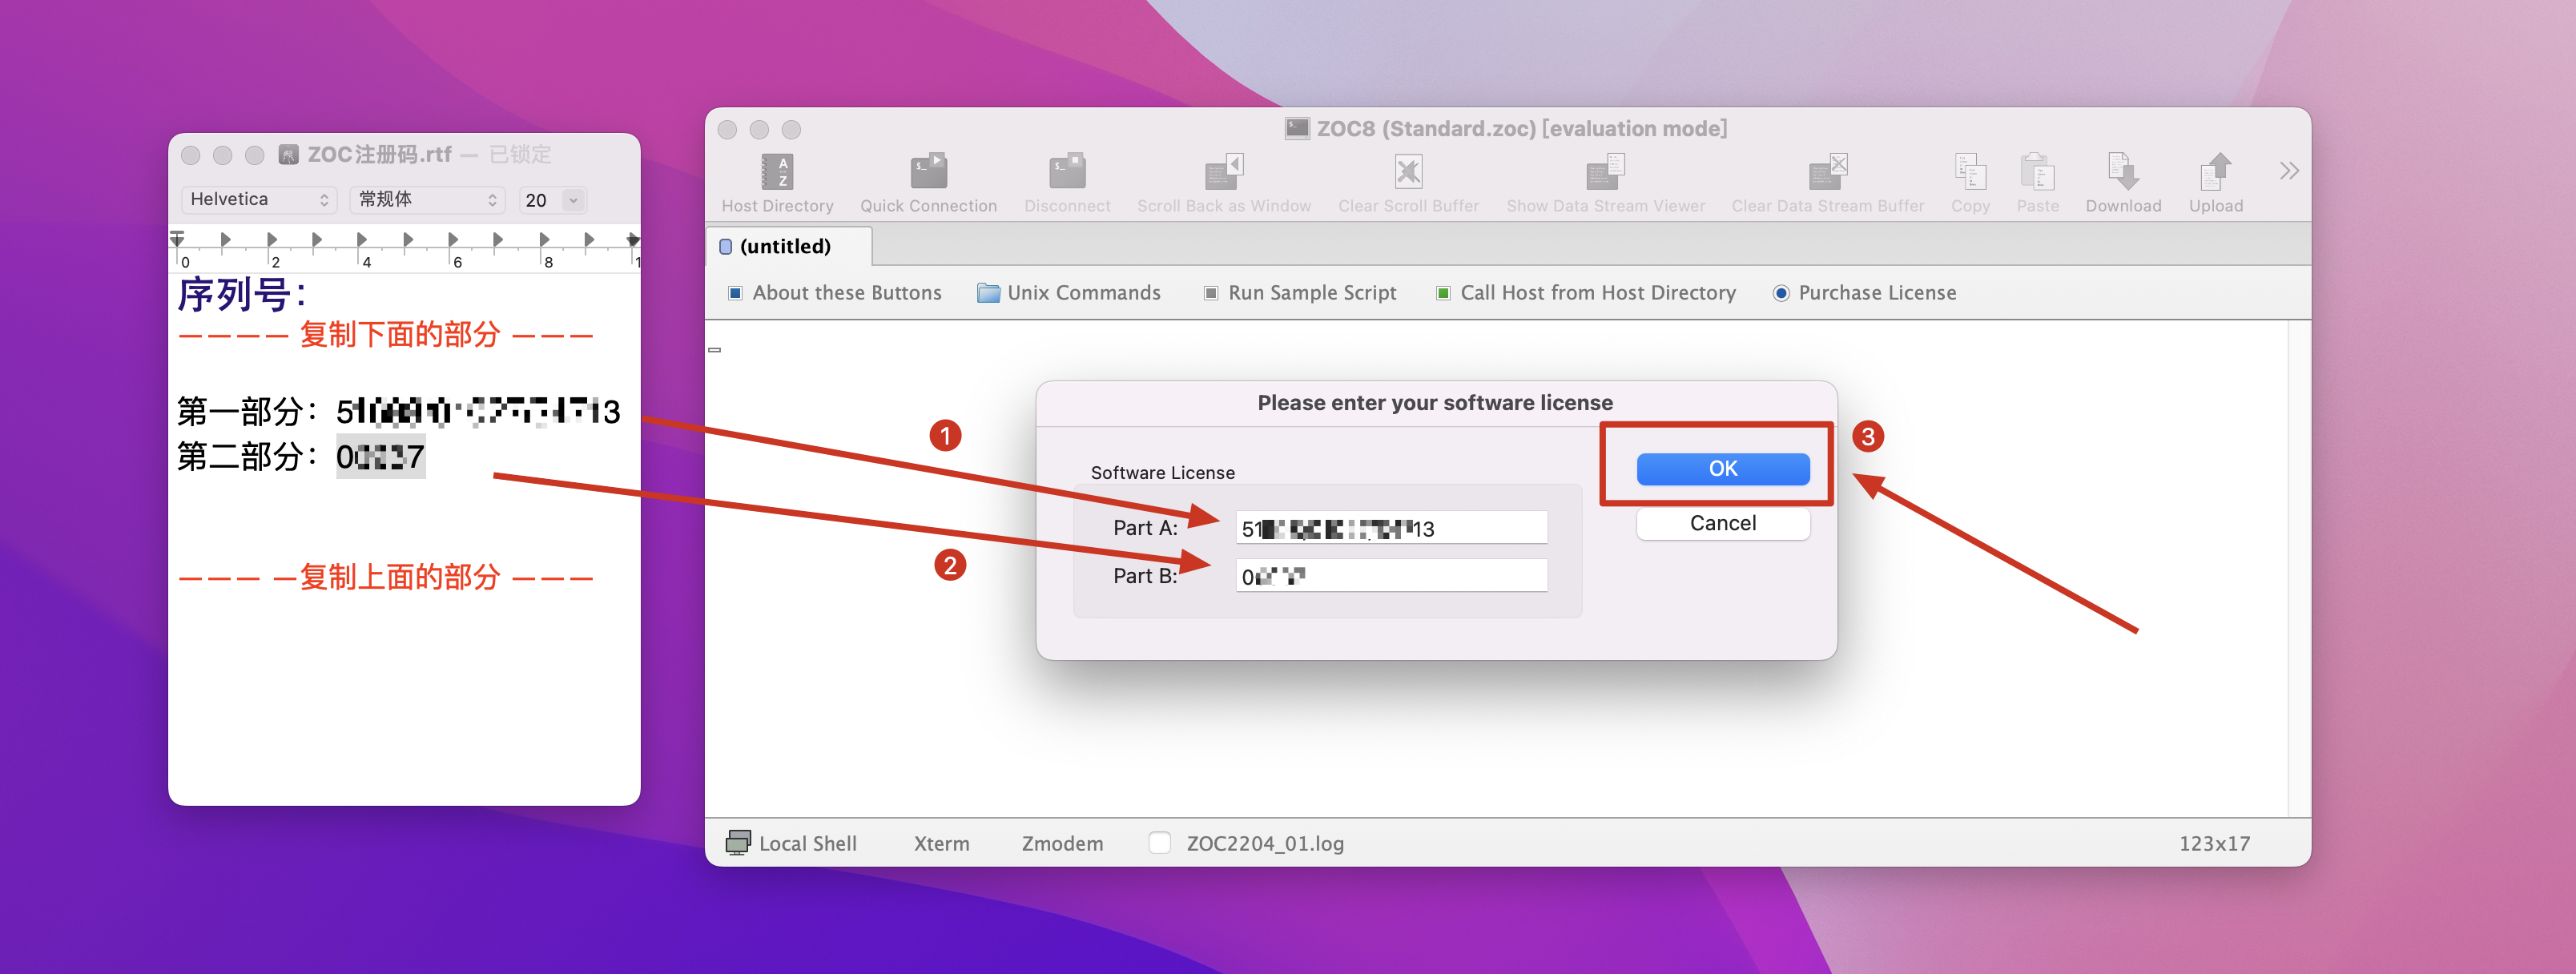Click the Scroll Back as Window icon
This screenshot has height=974, width=2576.
coord(1223,173)
